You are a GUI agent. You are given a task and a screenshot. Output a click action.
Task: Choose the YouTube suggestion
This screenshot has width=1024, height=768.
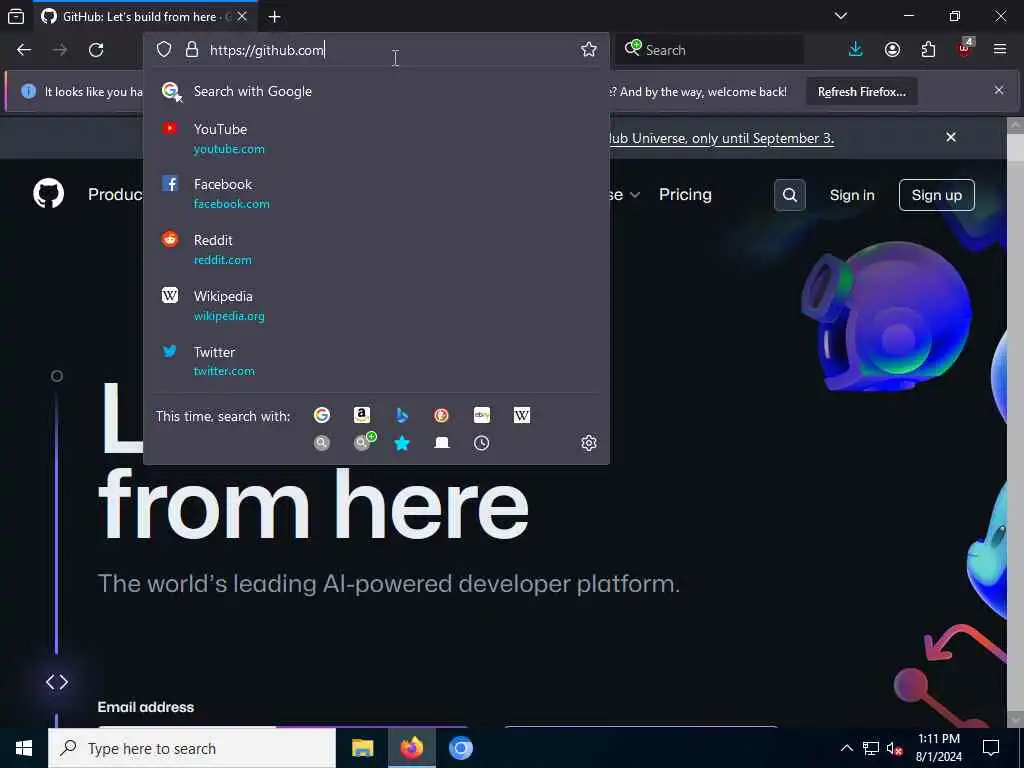pyautogui.click(x=376, y=138)
